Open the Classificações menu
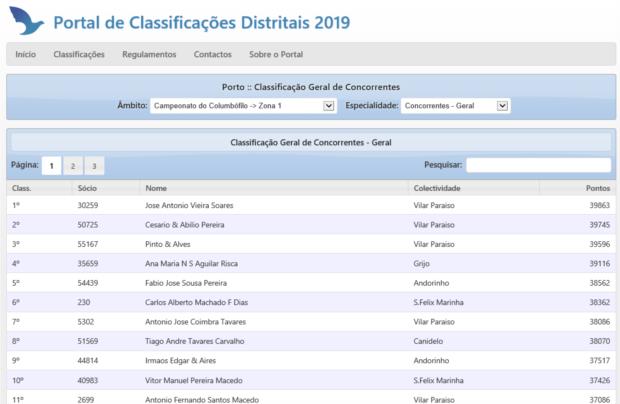 click(79, 54)
